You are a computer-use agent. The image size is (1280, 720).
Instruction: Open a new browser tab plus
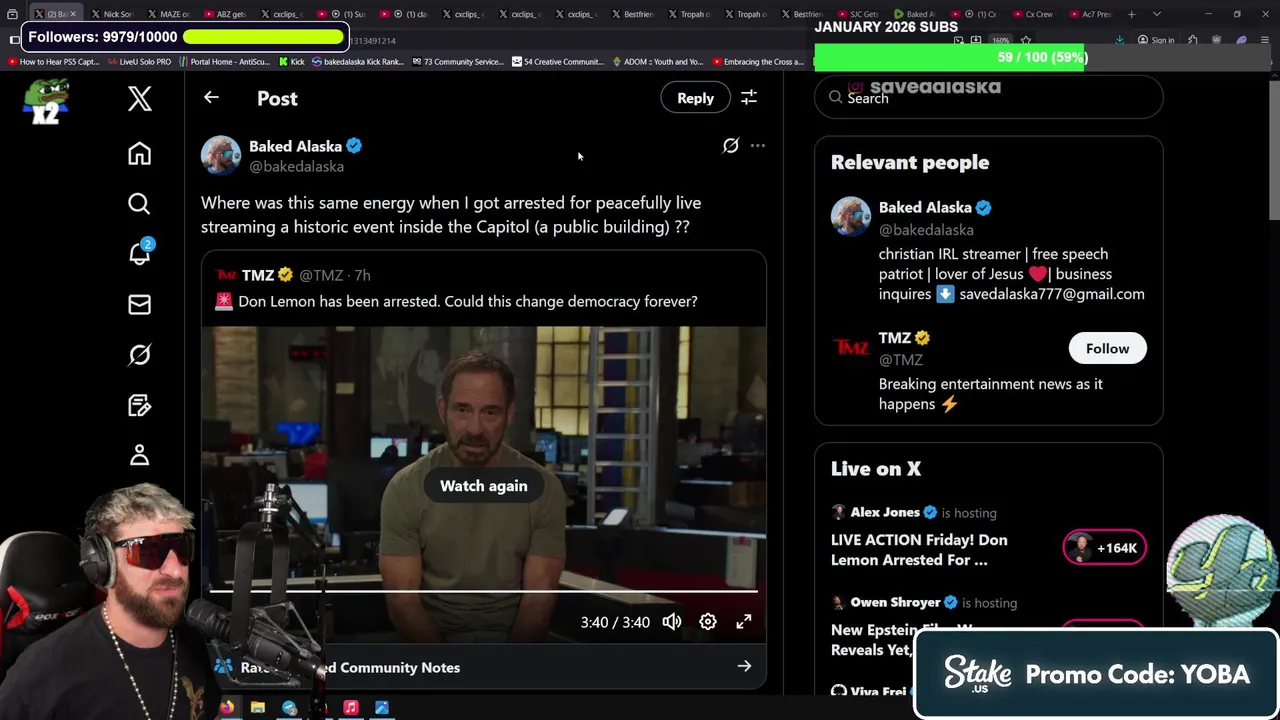pyautogui.click(x=1132, y=14)
